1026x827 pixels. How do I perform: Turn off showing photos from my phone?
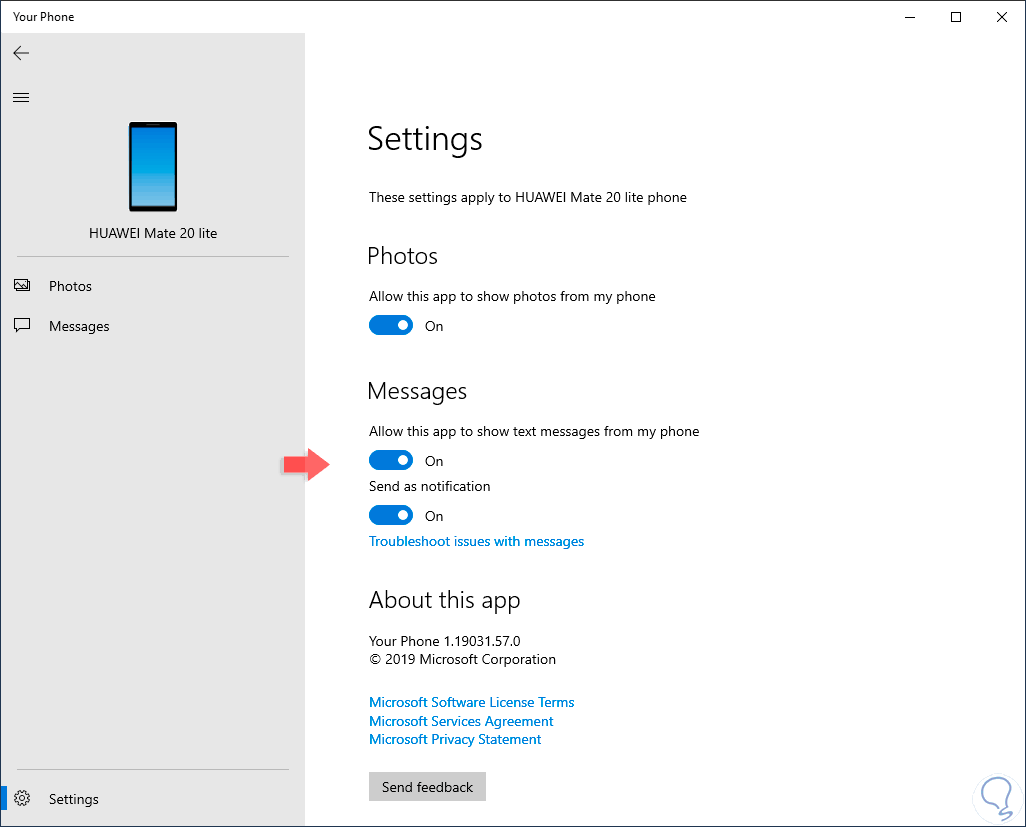point(391,325)
